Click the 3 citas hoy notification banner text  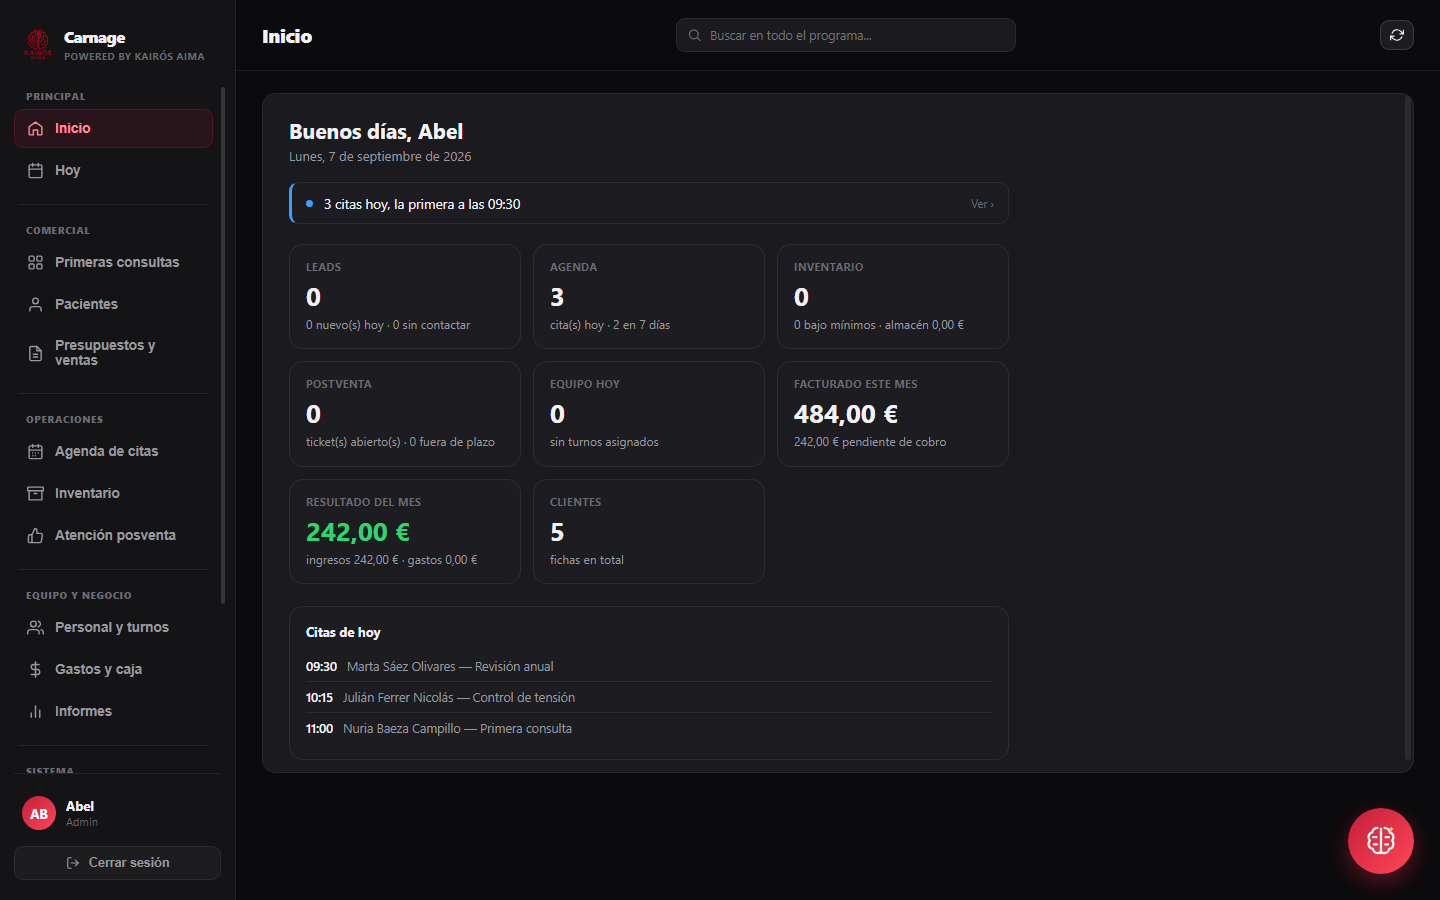[x=422, y=205]
